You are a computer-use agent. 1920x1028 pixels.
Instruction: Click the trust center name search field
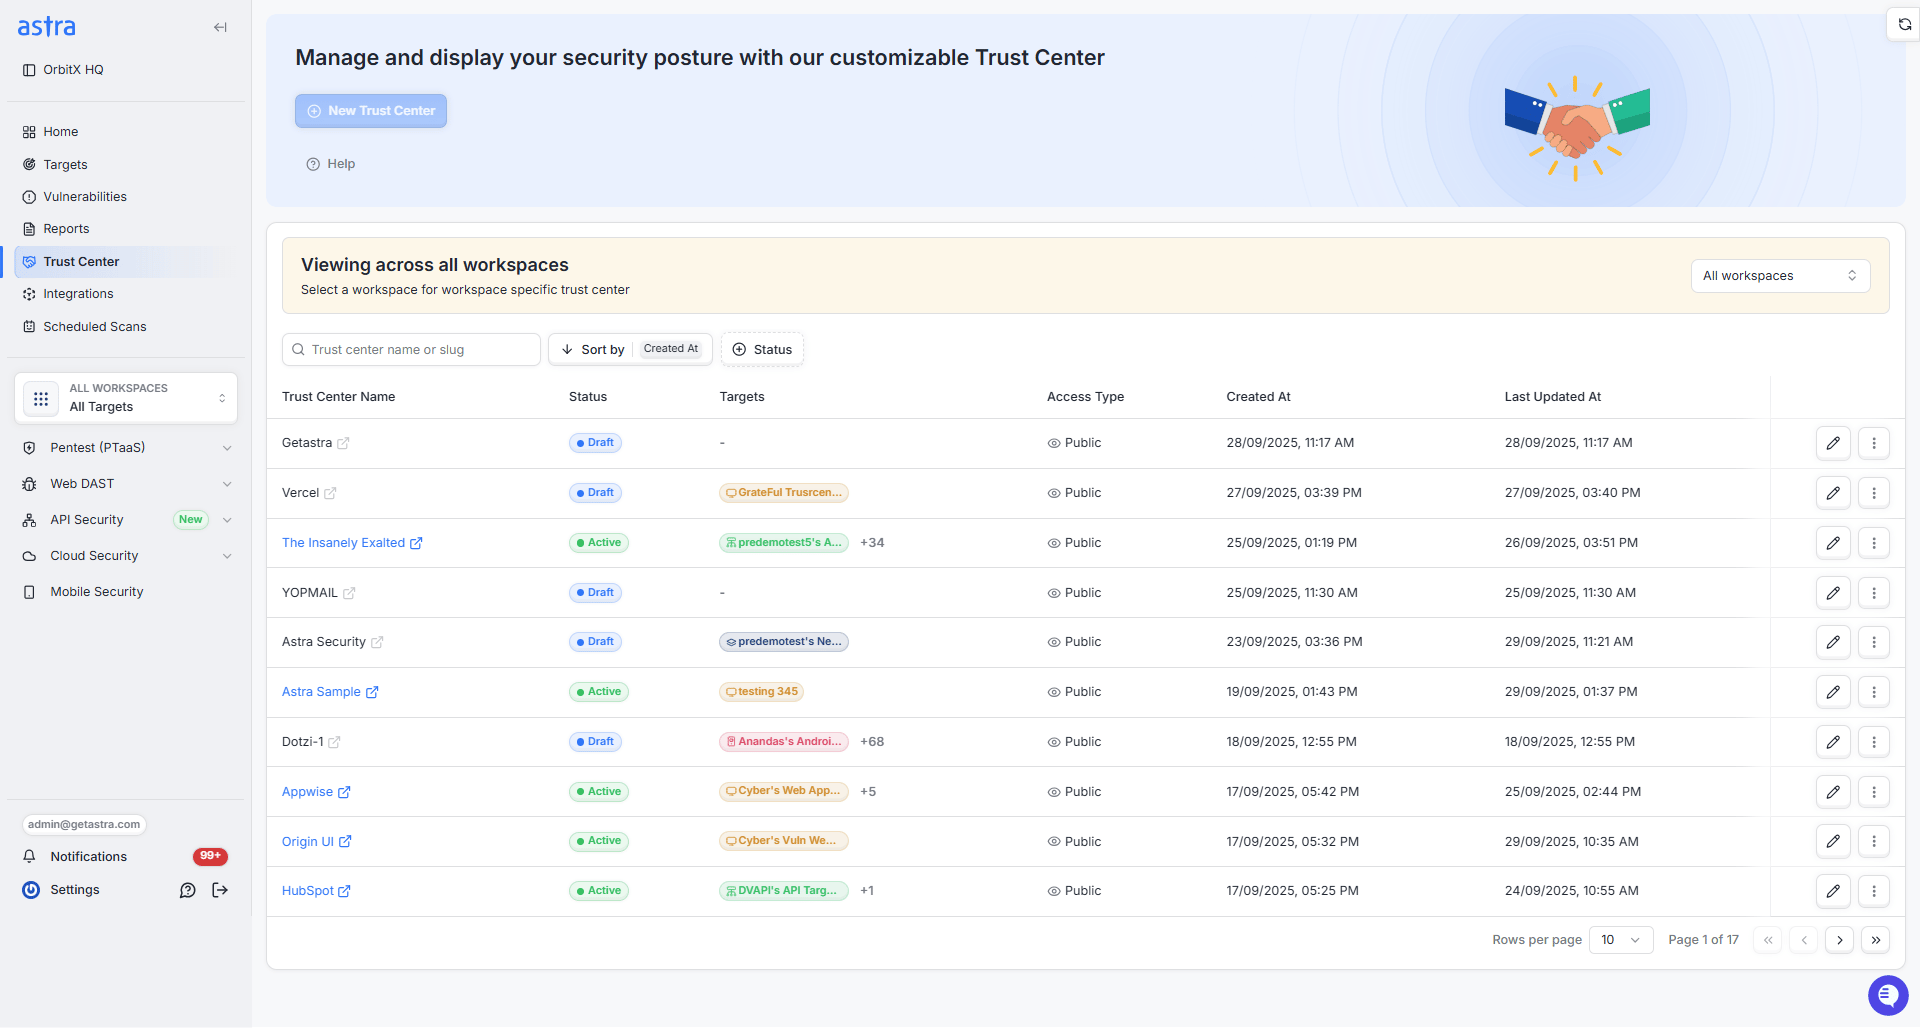411,349
